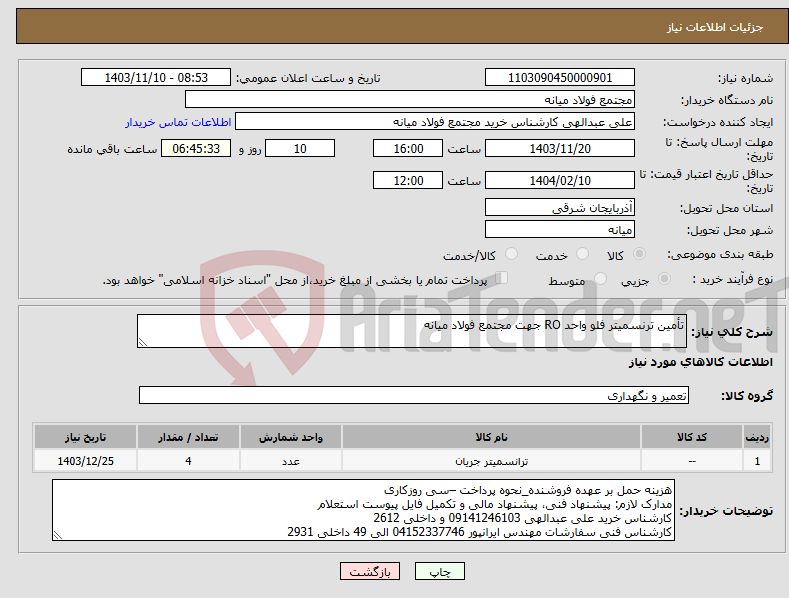Click the row number cell 1

point(757,461)
